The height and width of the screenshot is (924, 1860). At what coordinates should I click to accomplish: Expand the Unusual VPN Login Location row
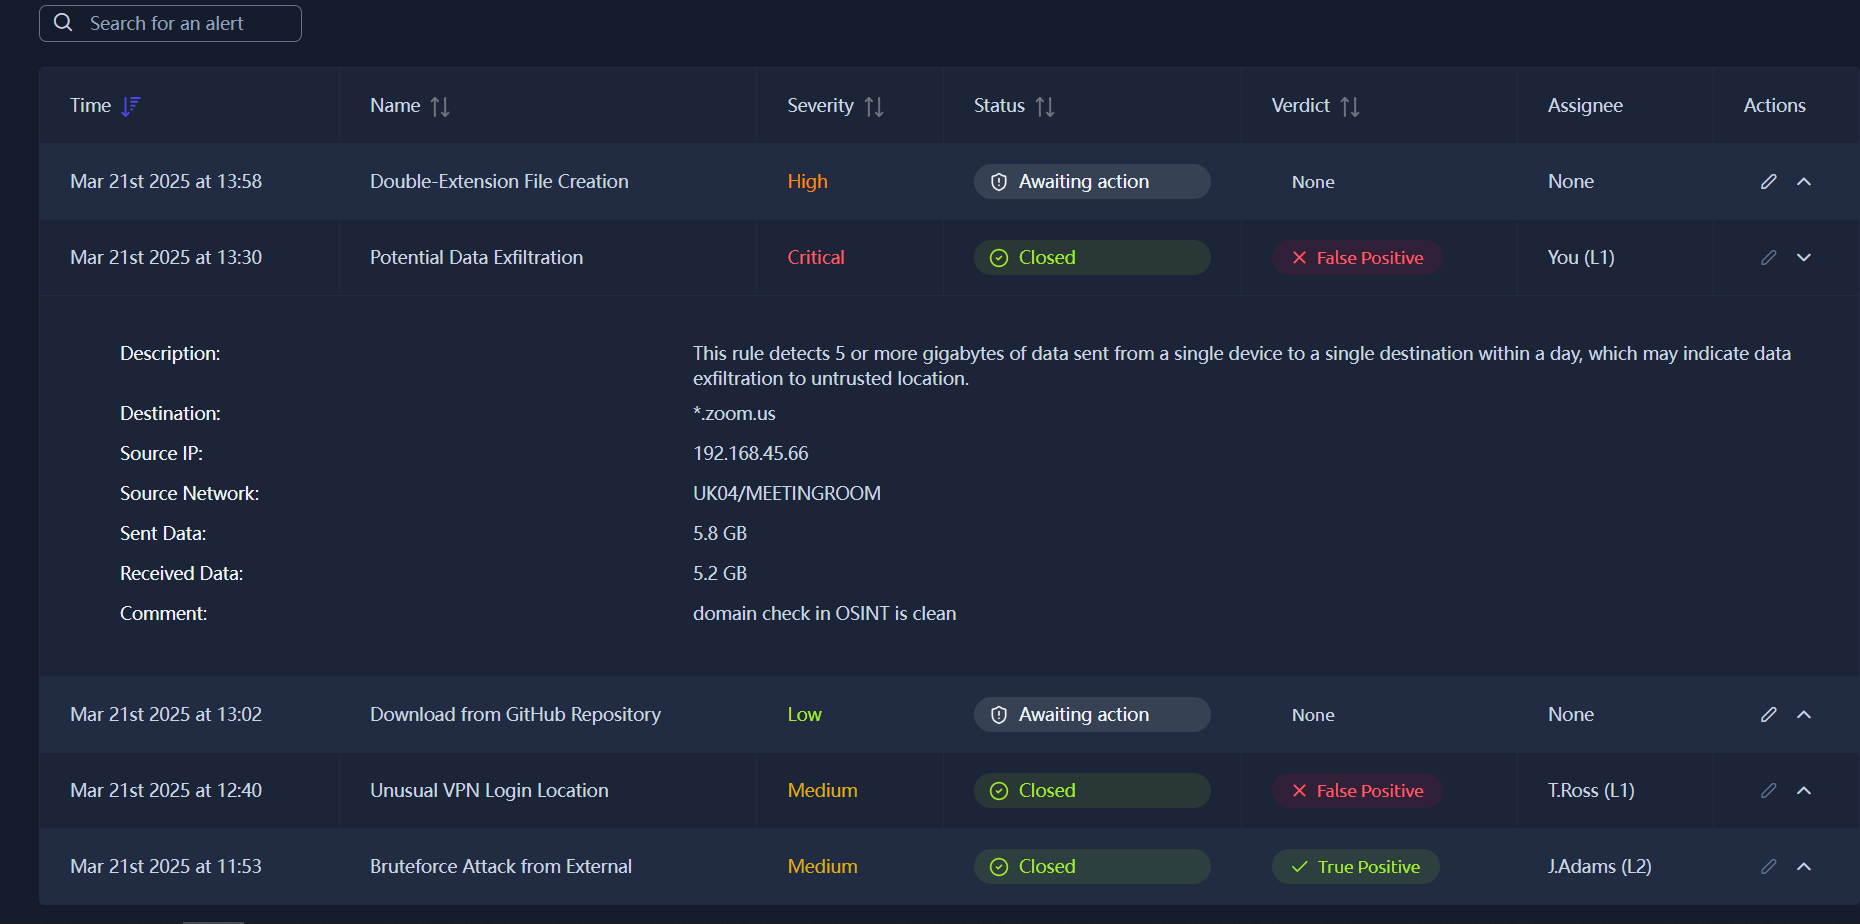(1804, 790)
